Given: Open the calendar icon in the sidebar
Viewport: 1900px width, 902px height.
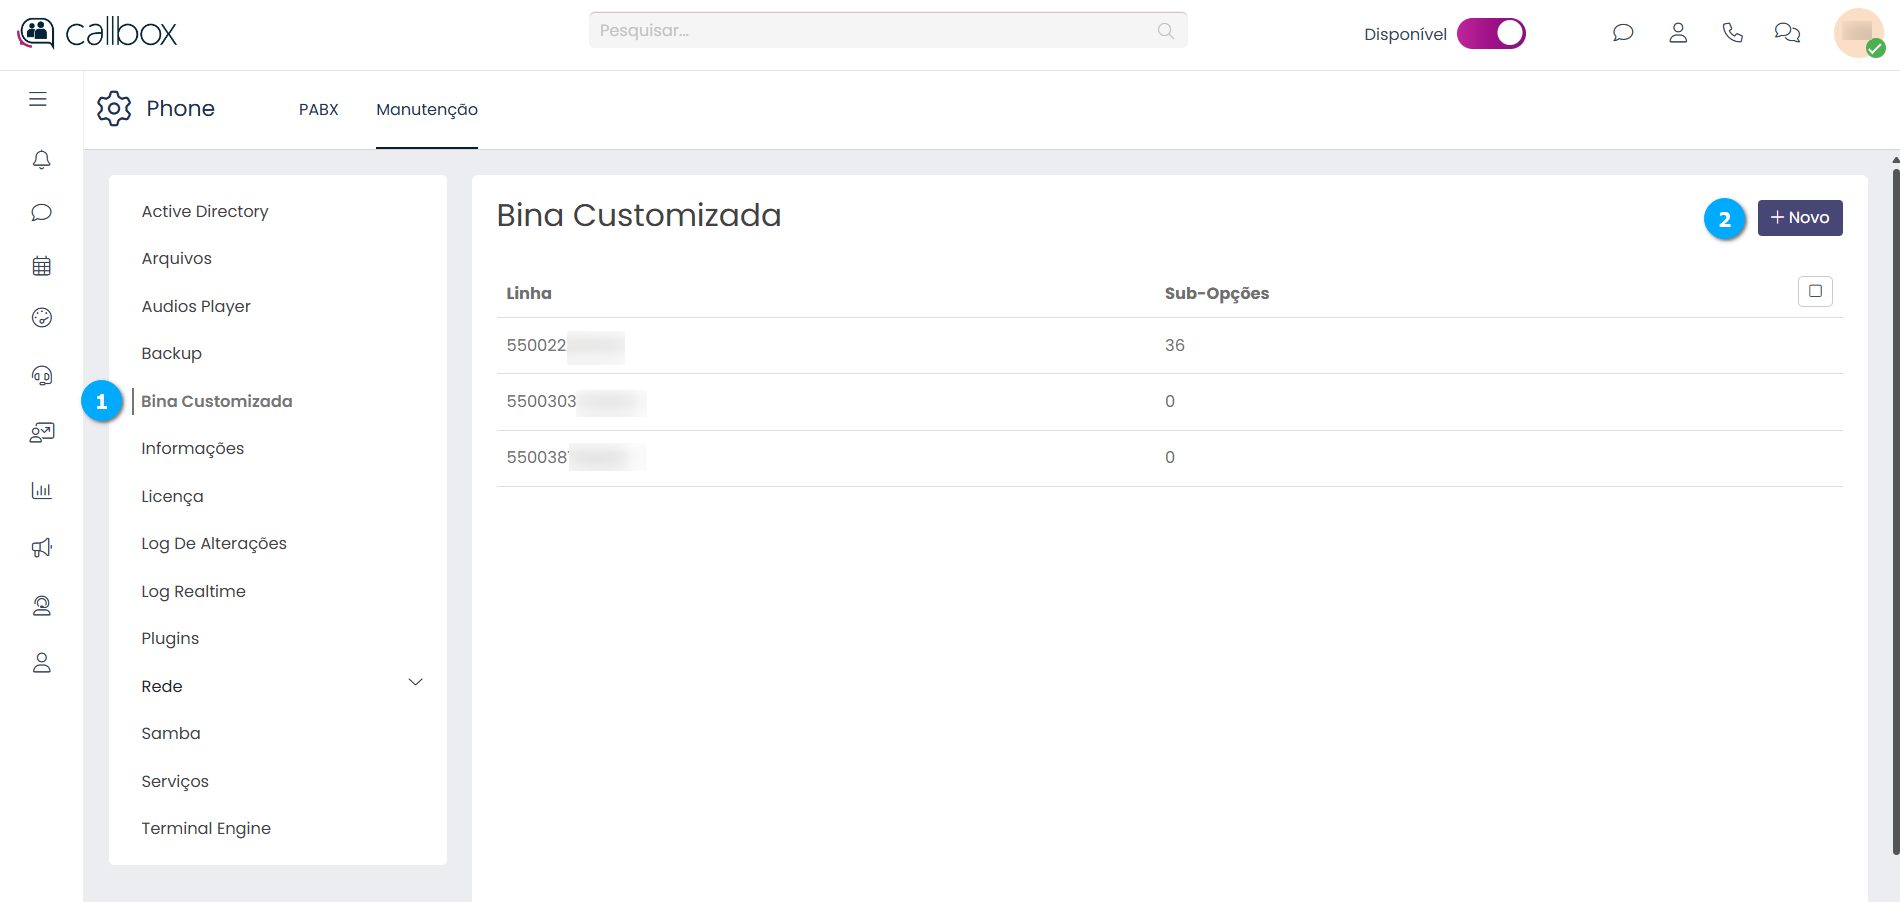Looking at the screenshot, I should tap(41, 266).
